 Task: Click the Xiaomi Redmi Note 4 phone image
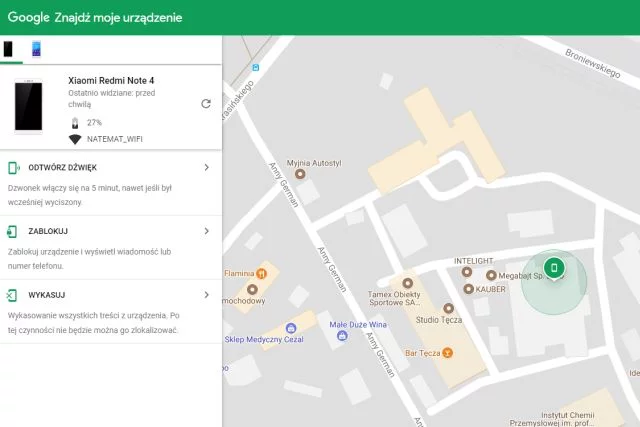(29, 107)
